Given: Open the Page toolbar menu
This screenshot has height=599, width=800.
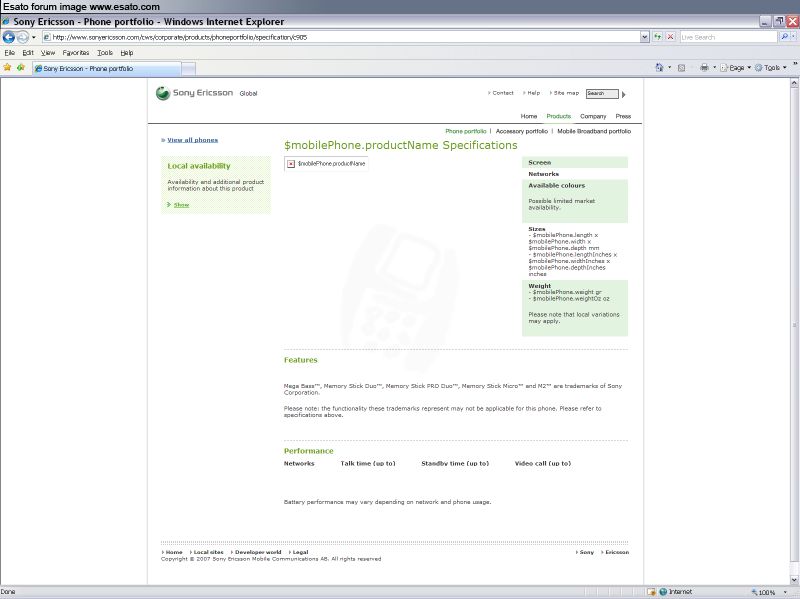Looking at the screenshot, I should point(735,67).
